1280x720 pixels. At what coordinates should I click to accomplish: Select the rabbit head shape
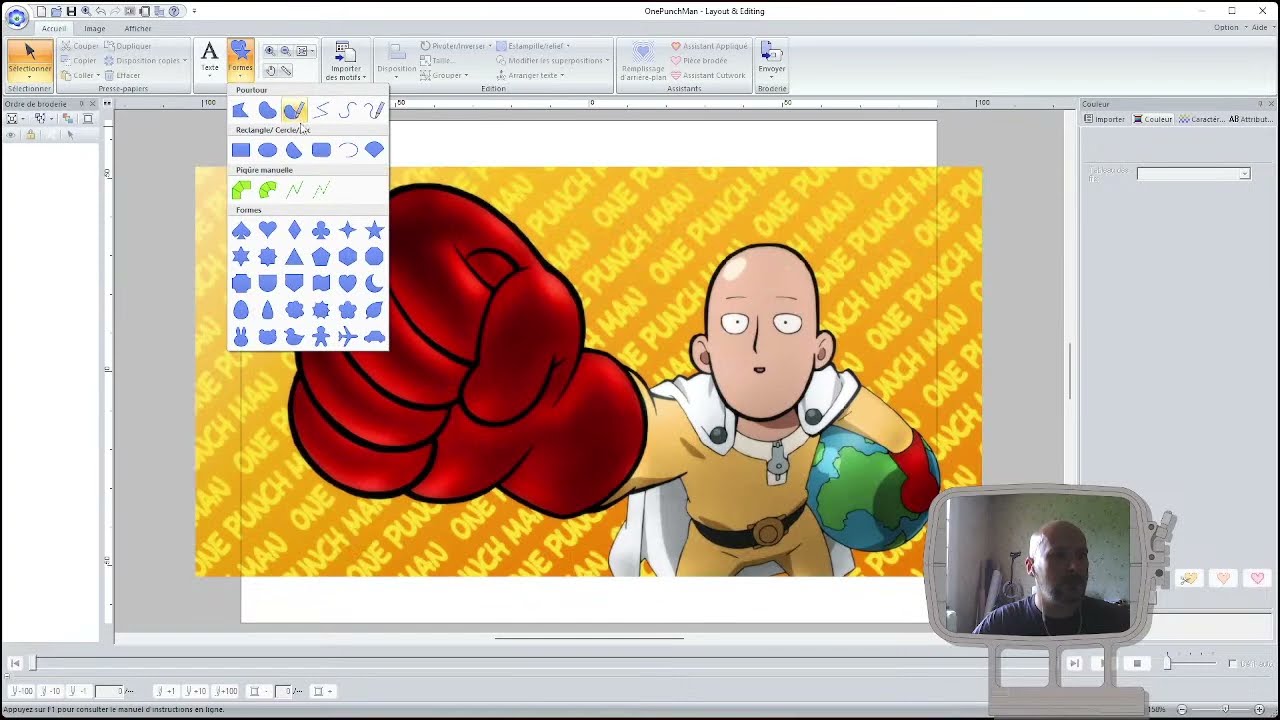241,337
